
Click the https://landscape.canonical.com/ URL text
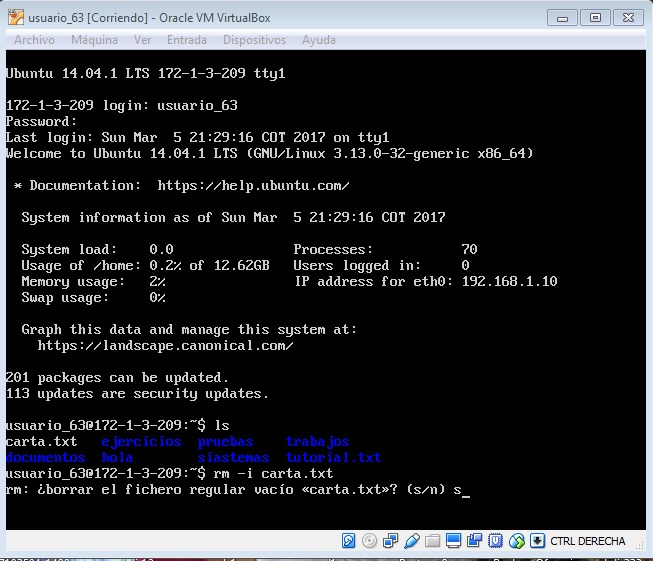coord(165,346)
